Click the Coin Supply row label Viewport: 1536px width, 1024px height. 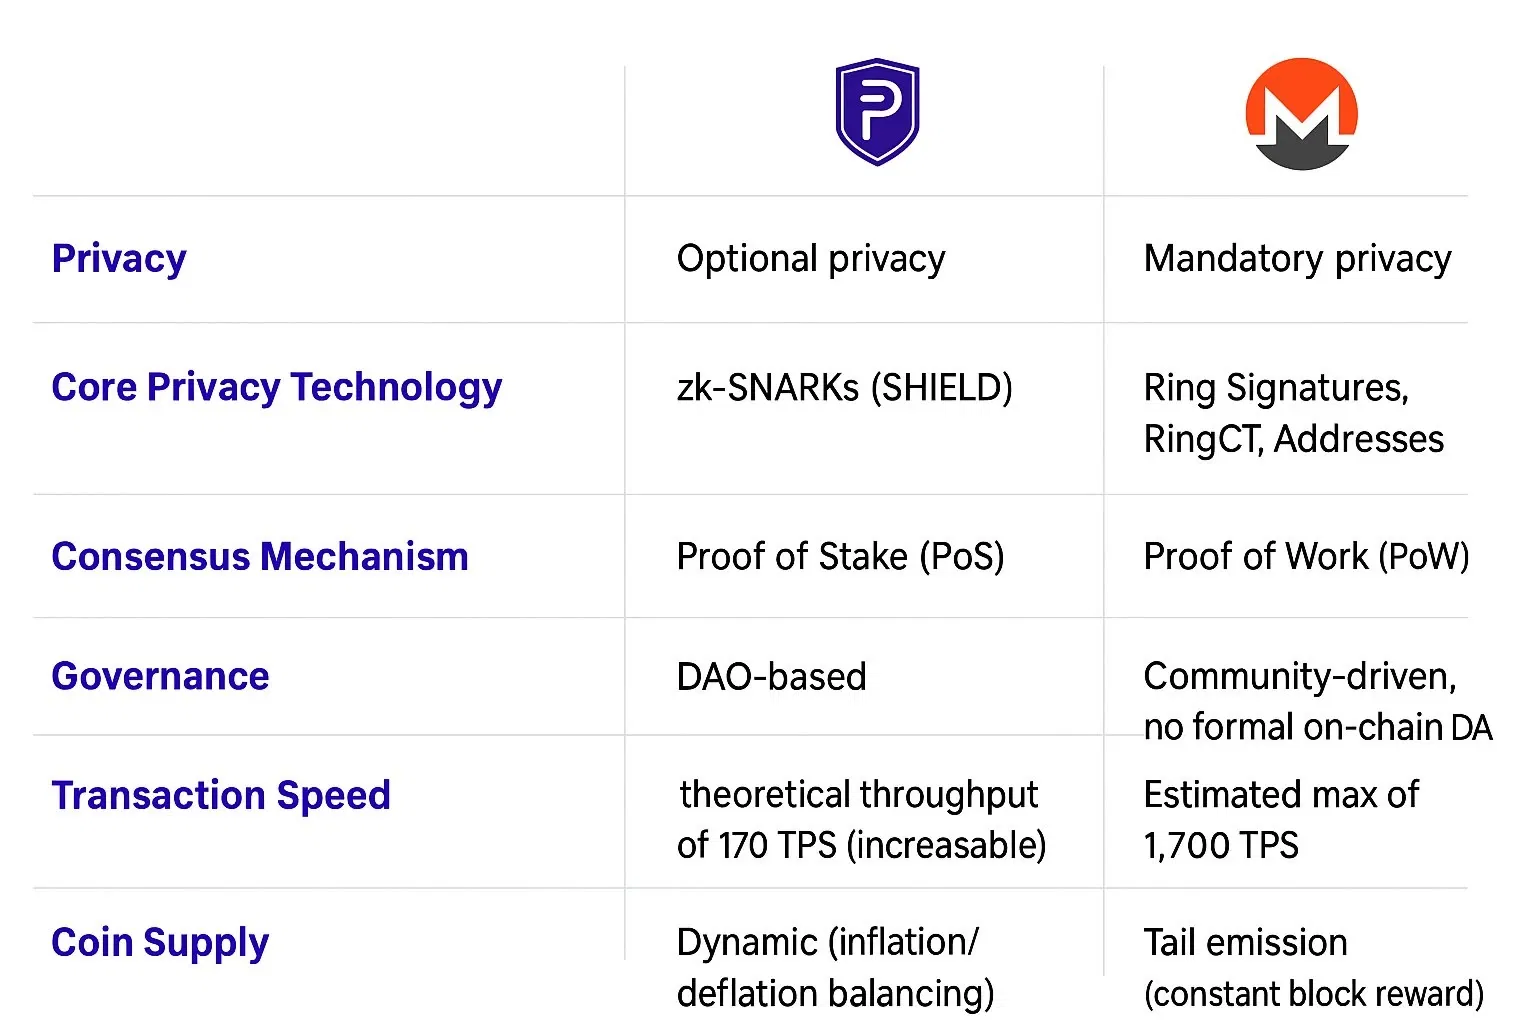coord(160,943)
